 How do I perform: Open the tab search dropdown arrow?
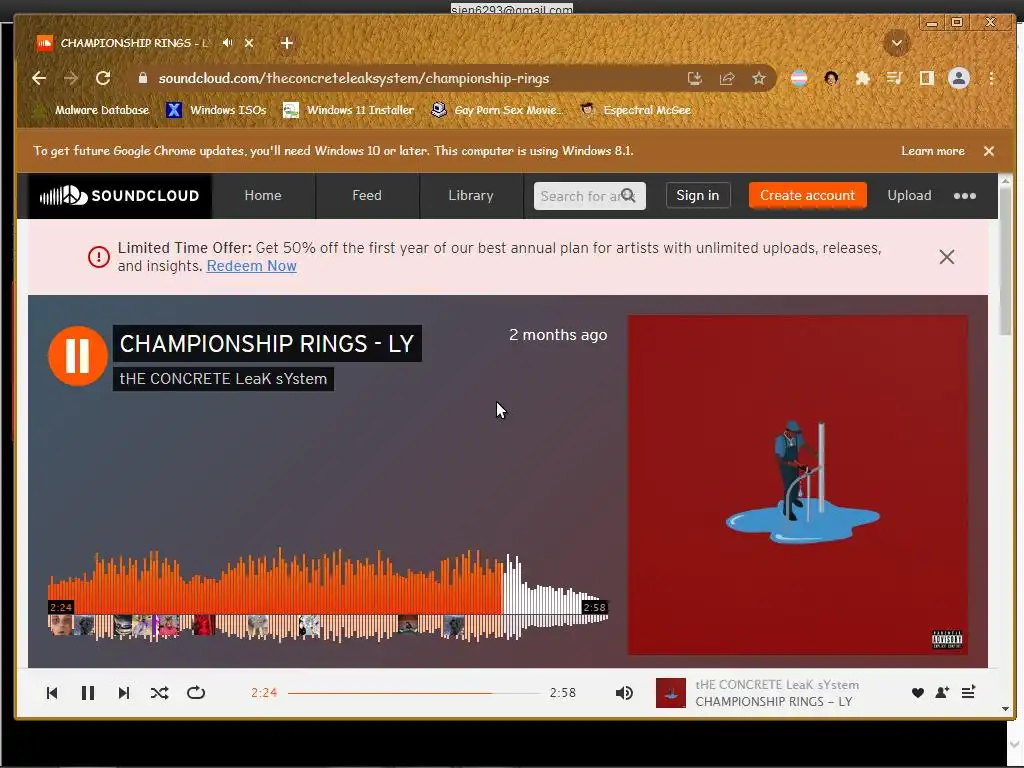click(x=897, y=43)
